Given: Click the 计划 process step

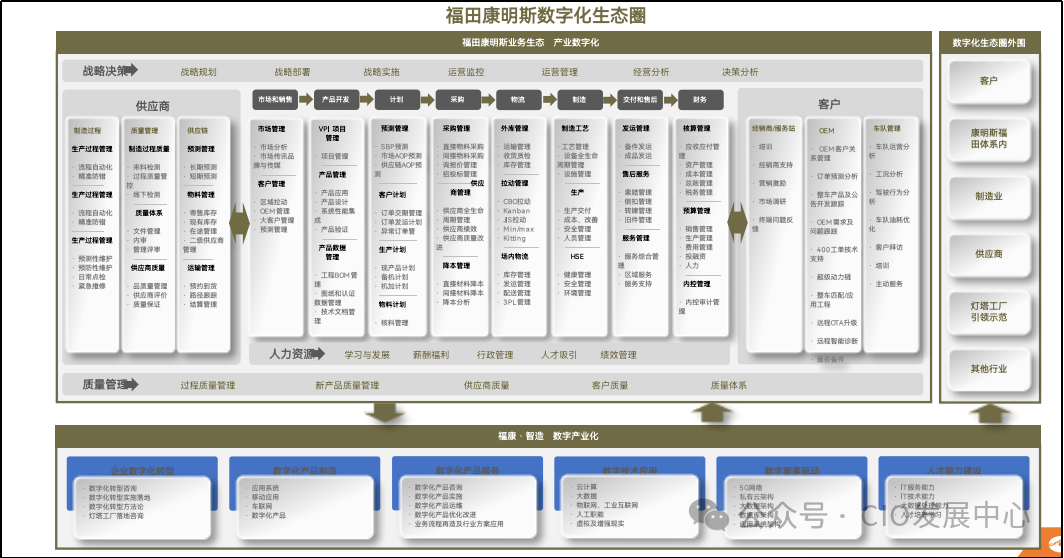Looking at the screenshot, I should pos(396,100).
